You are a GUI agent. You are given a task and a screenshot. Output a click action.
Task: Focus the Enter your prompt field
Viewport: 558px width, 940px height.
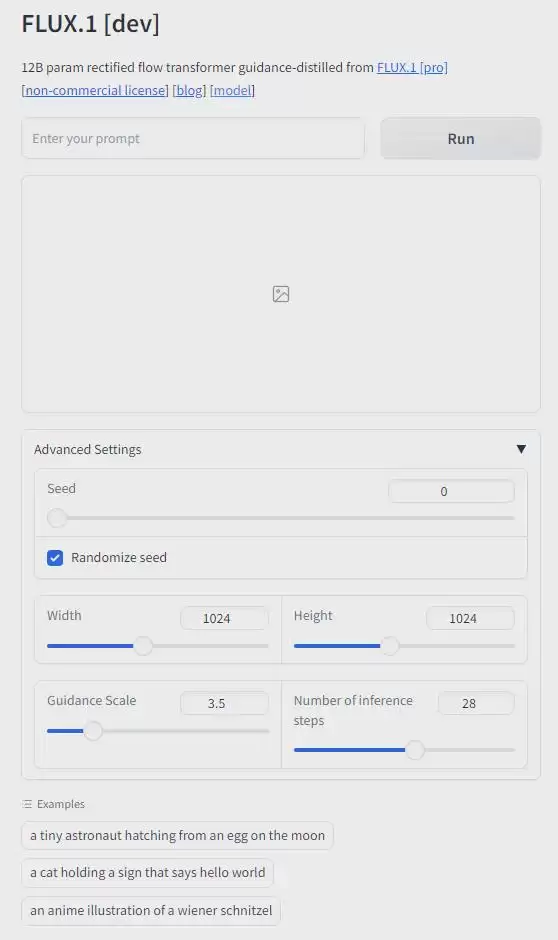pos(193,138)
